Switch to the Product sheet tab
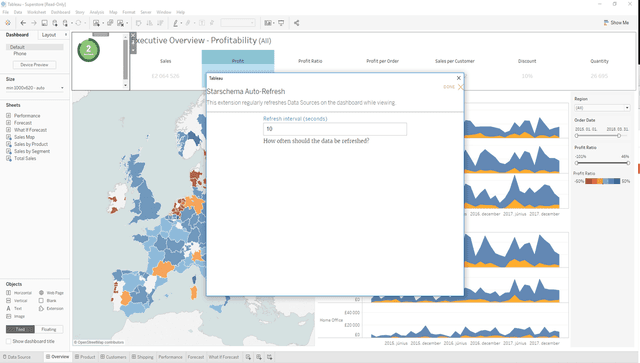The image size is (640, 363). (x=85, y=357)
